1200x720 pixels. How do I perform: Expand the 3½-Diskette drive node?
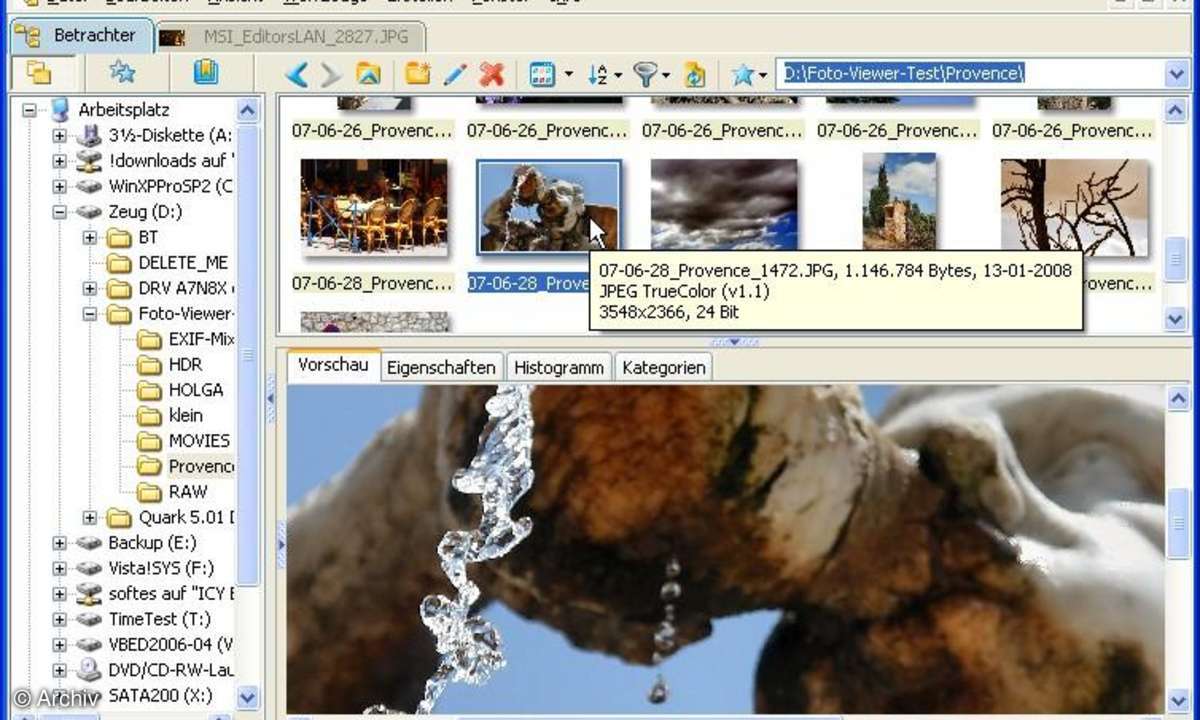[x=60, y=135]
